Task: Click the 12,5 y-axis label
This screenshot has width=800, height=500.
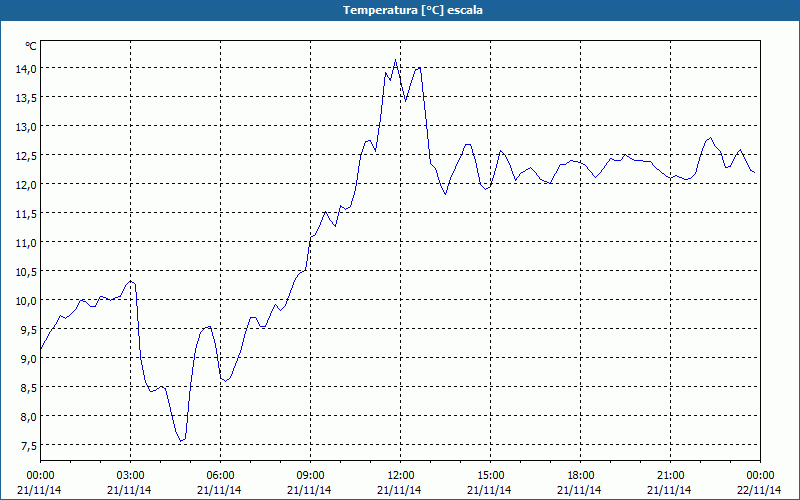Action: pos(26,156)
